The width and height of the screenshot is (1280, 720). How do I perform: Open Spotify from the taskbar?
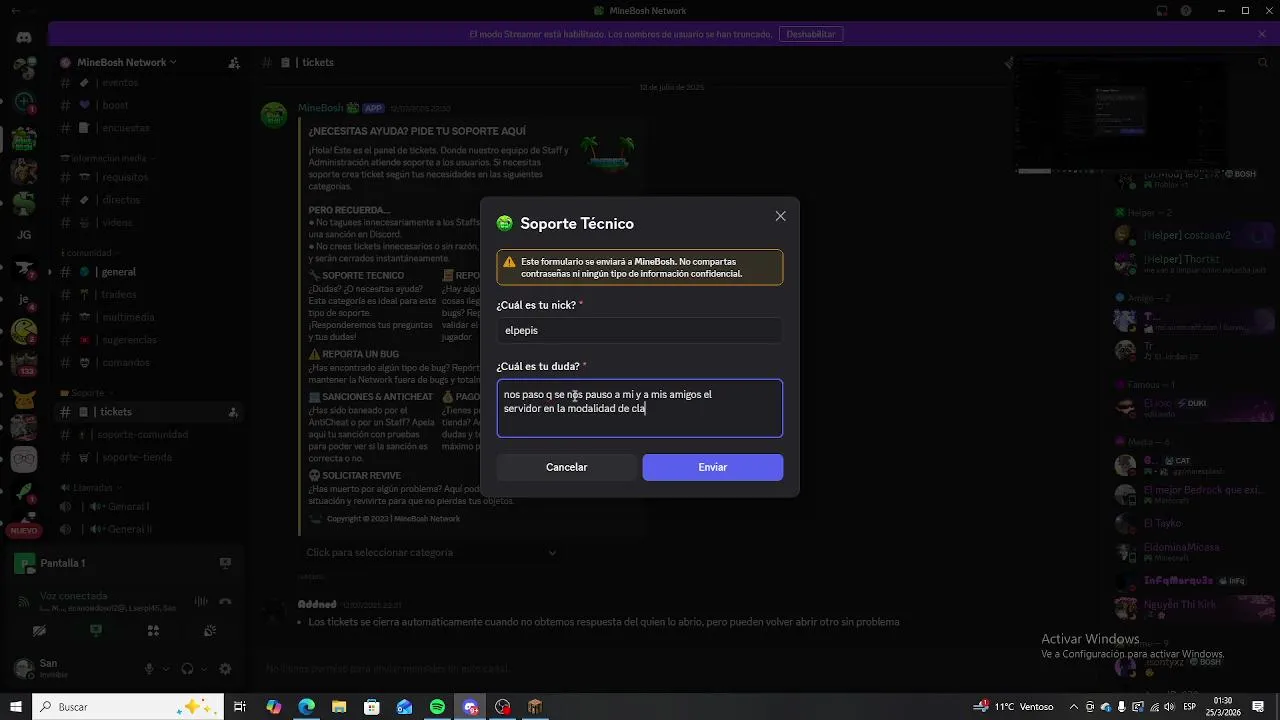pos(437,707)
